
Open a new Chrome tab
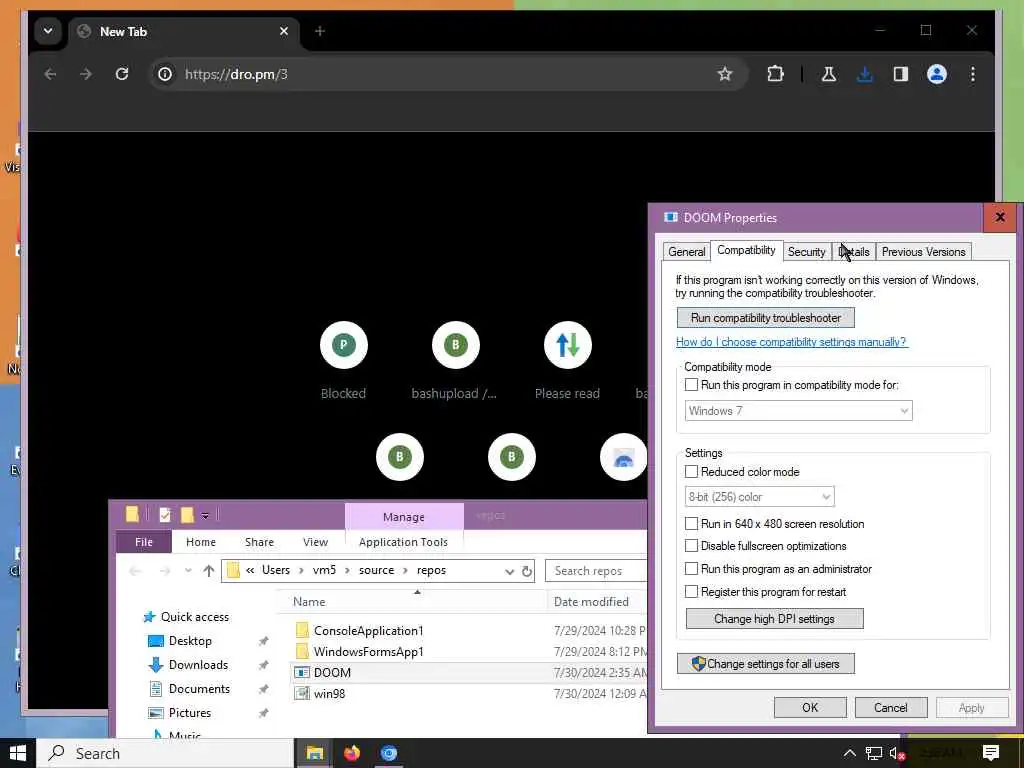320,31
